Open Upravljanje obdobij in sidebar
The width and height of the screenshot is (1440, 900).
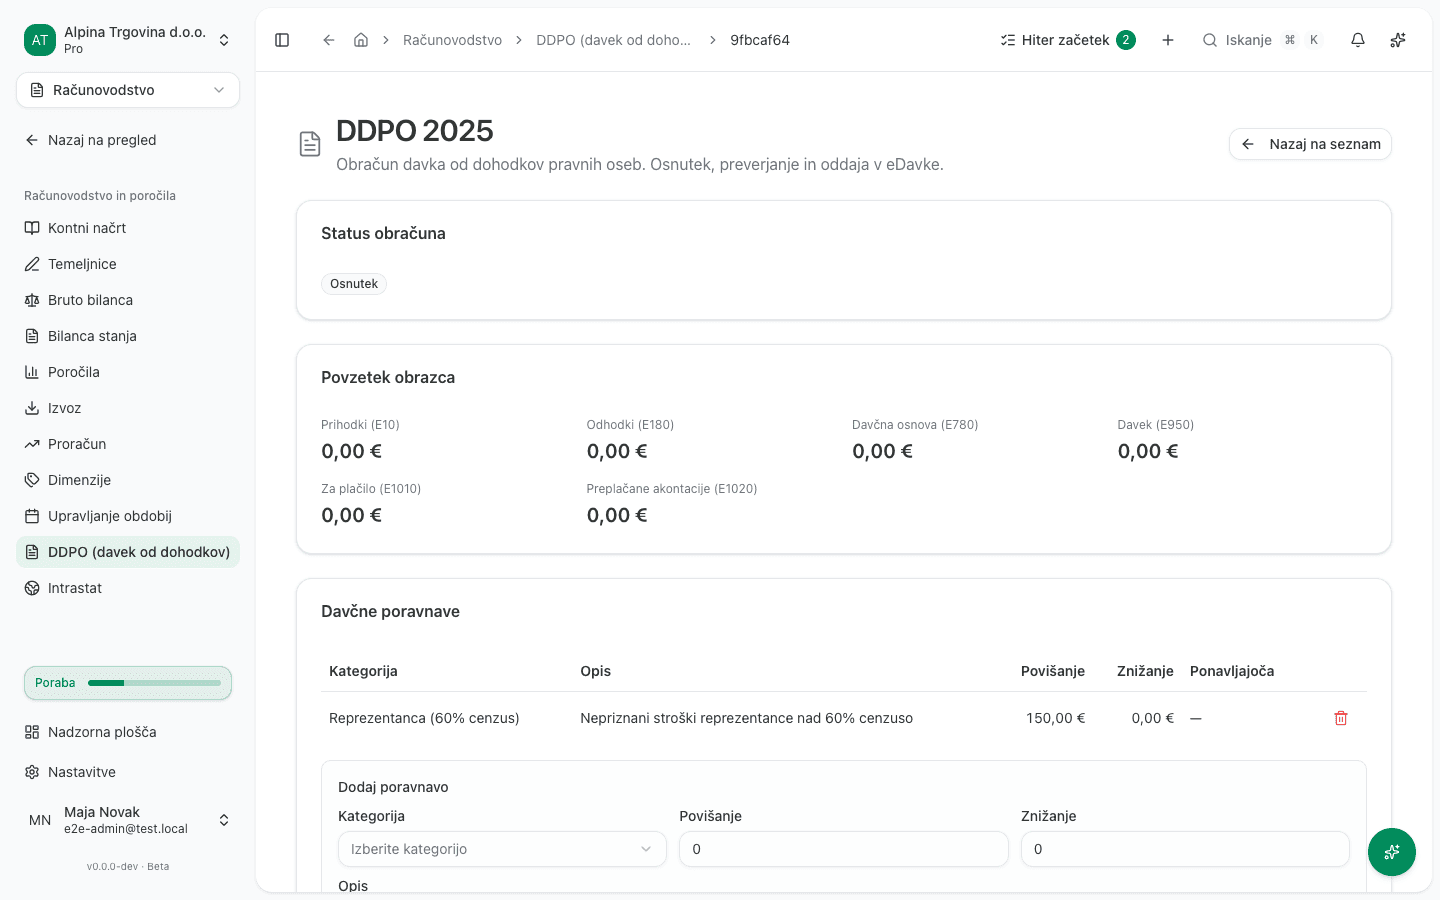pyautogui.click(x=128, y=516)
